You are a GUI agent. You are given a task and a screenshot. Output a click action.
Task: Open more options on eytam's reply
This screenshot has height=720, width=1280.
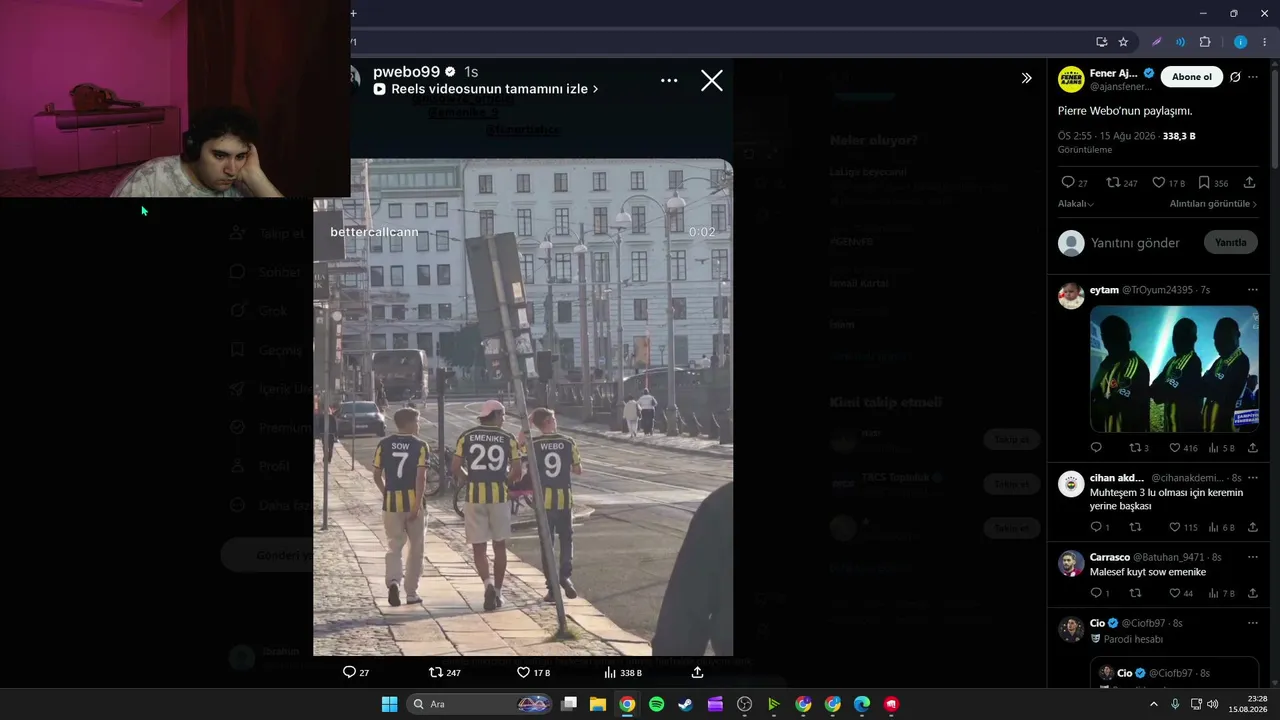(x=1253, y=290)
